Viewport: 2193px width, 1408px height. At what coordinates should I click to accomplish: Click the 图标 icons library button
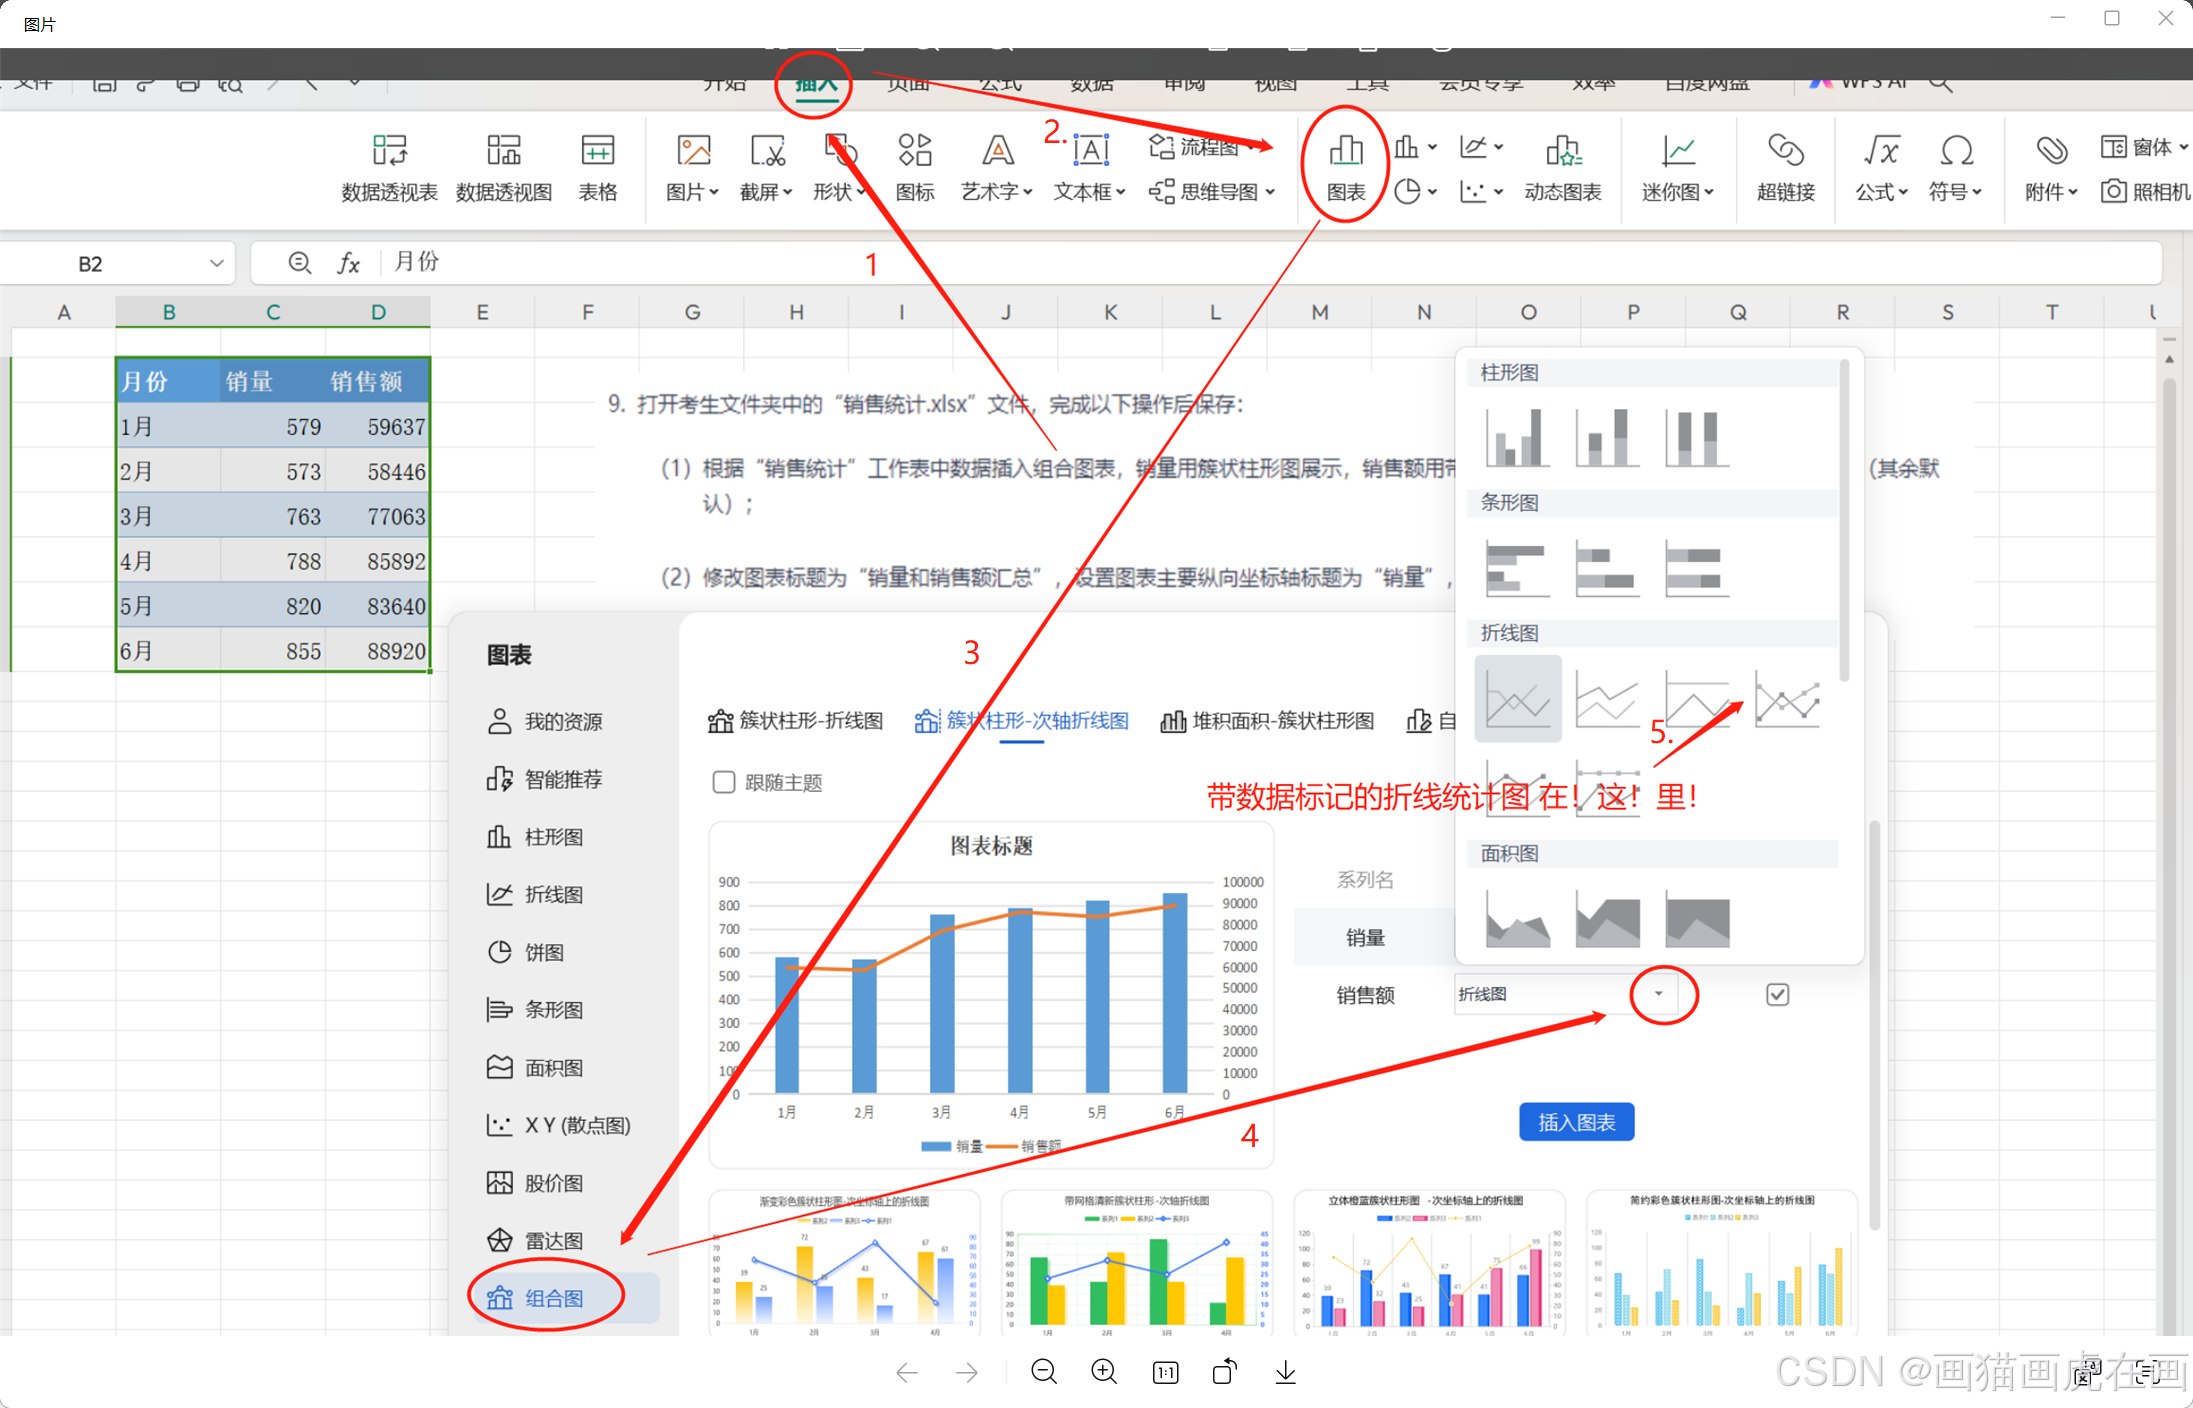point(914,167)
